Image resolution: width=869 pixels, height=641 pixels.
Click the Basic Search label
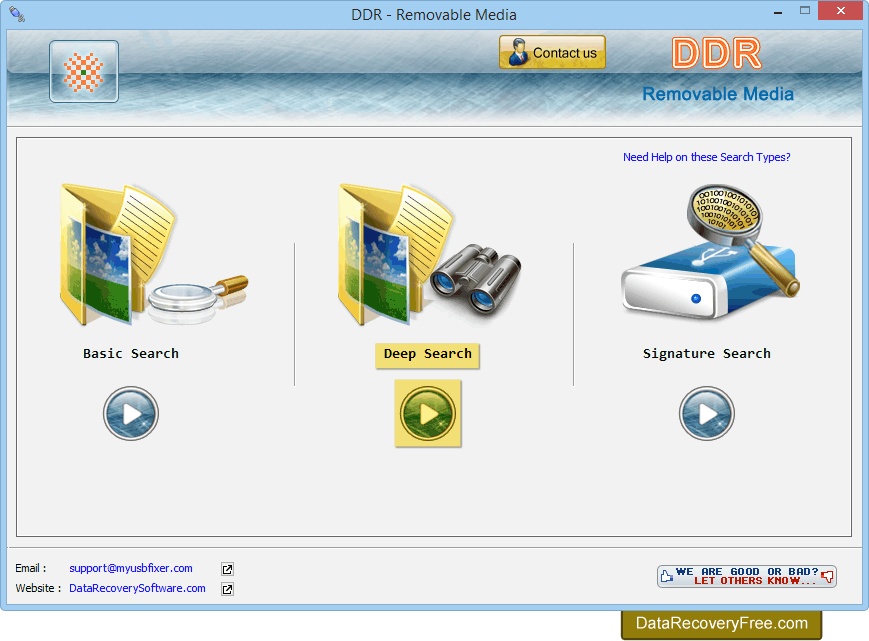pyautogui.click(x=131, y=353)
